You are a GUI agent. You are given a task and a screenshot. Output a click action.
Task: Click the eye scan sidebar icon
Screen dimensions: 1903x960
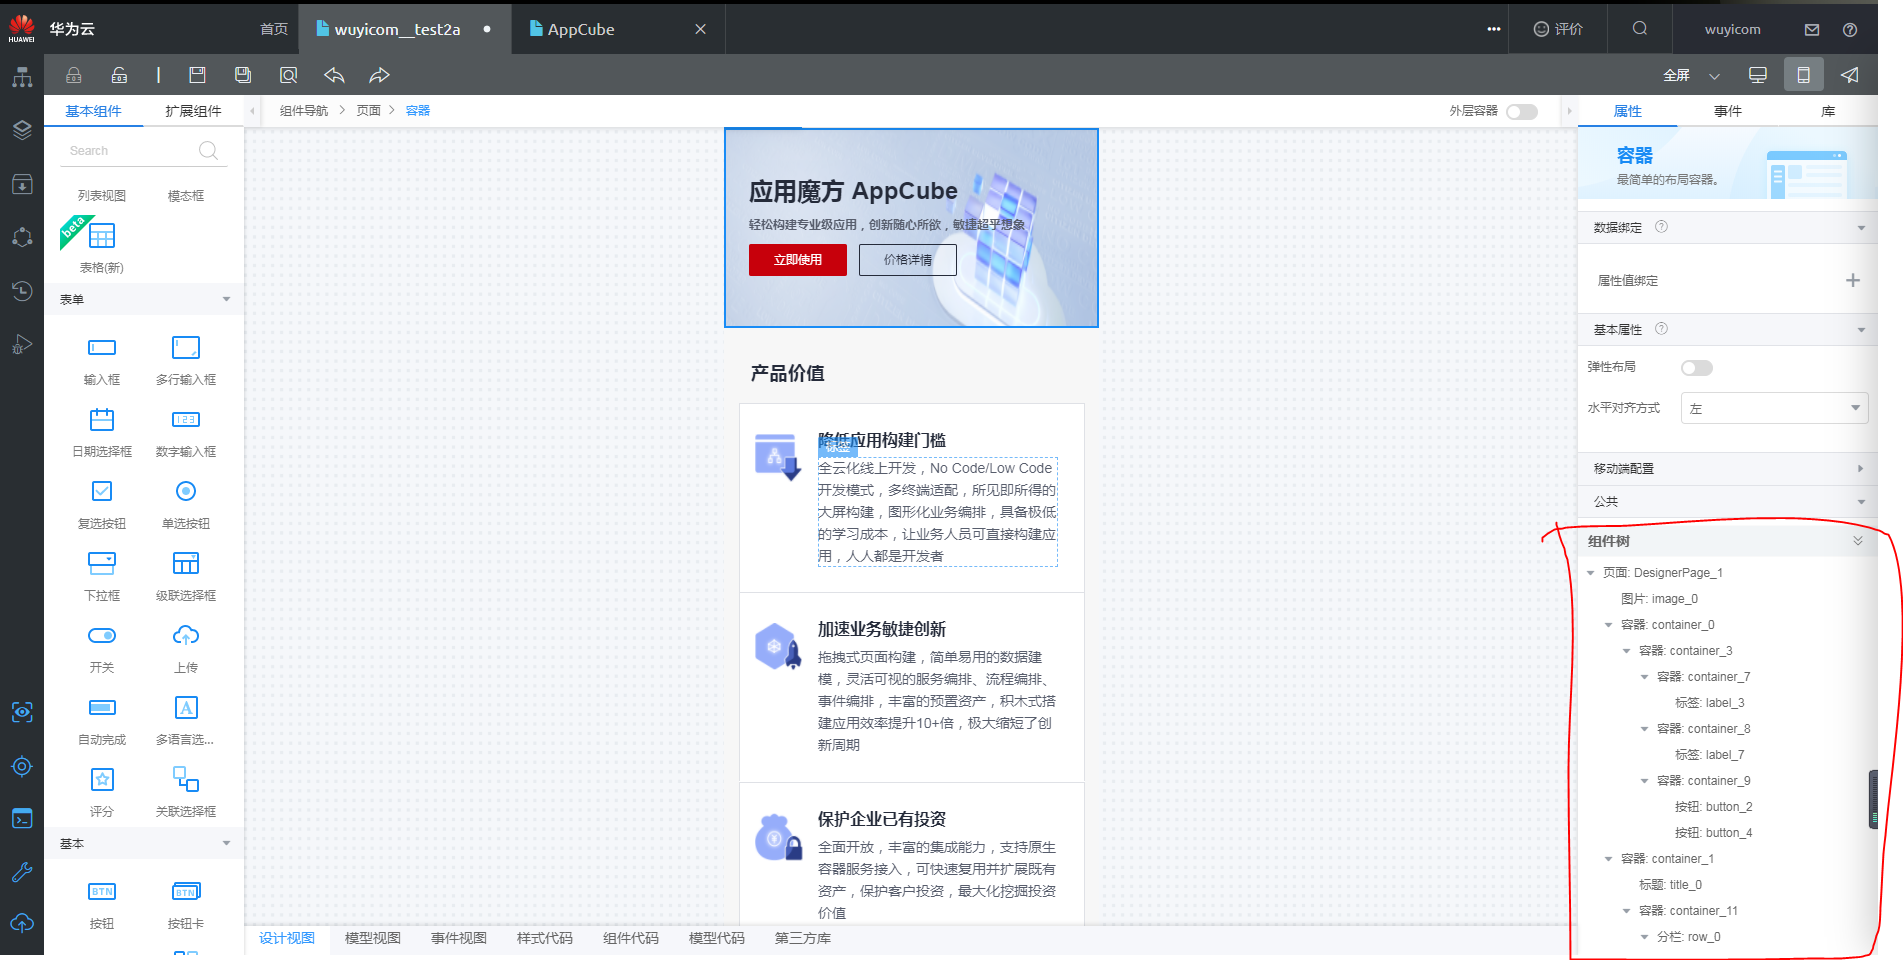coord(22,712)
